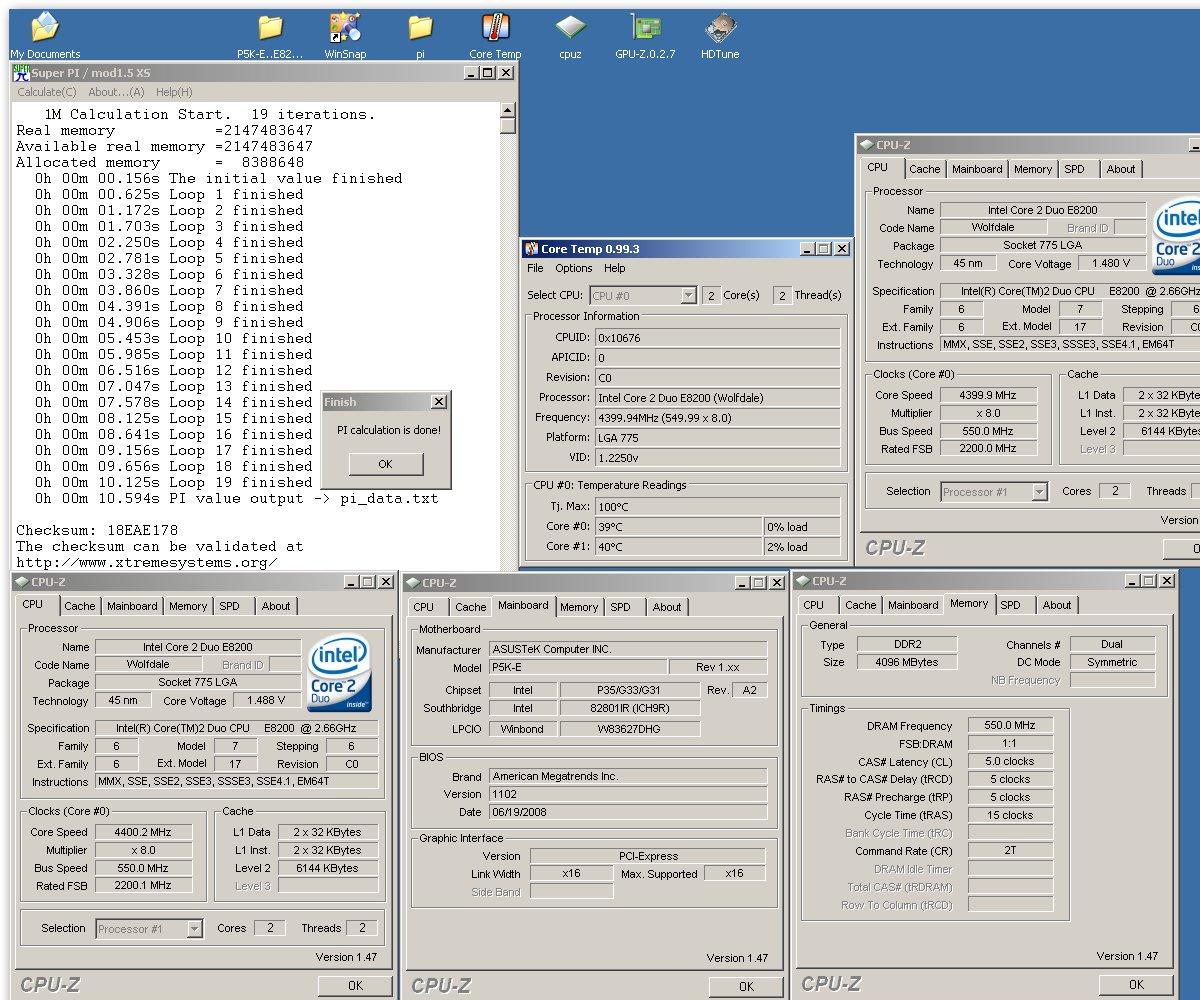
Task: Click the Memory CPU-Z window title icon
Action: tap(803, 581)
